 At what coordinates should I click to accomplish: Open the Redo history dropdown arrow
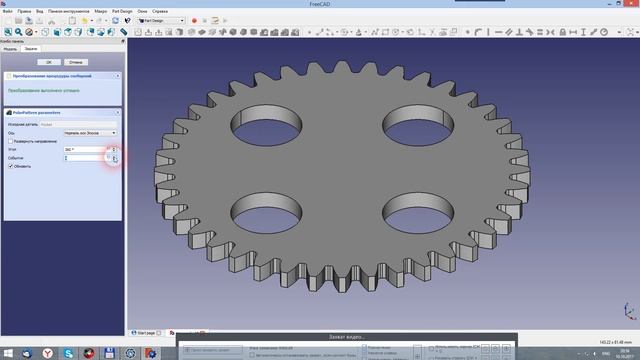pyautogui.click(x=106, y=21)
